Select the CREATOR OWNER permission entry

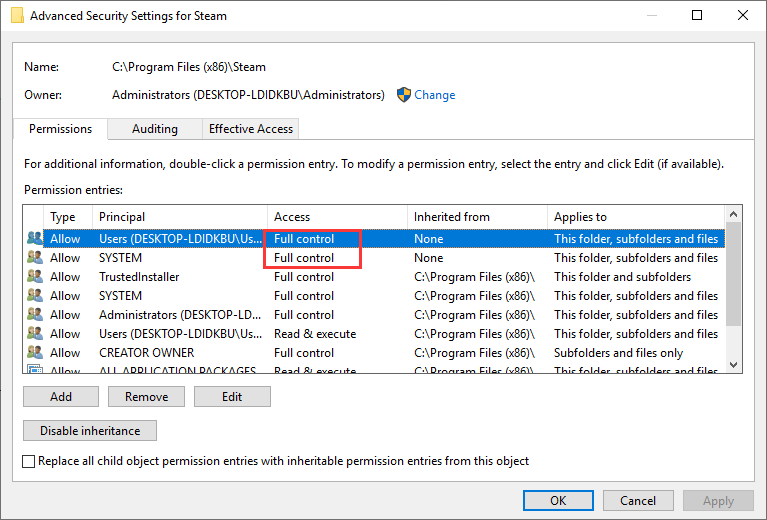(374, 353)
